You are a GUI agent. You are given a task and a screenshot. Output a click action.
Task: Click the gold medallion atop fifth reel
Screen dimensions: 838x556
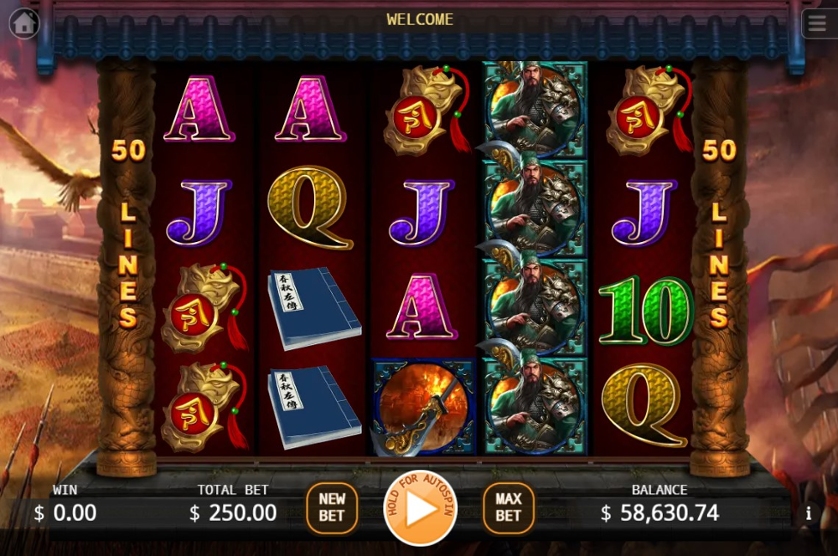pos(648,110)
